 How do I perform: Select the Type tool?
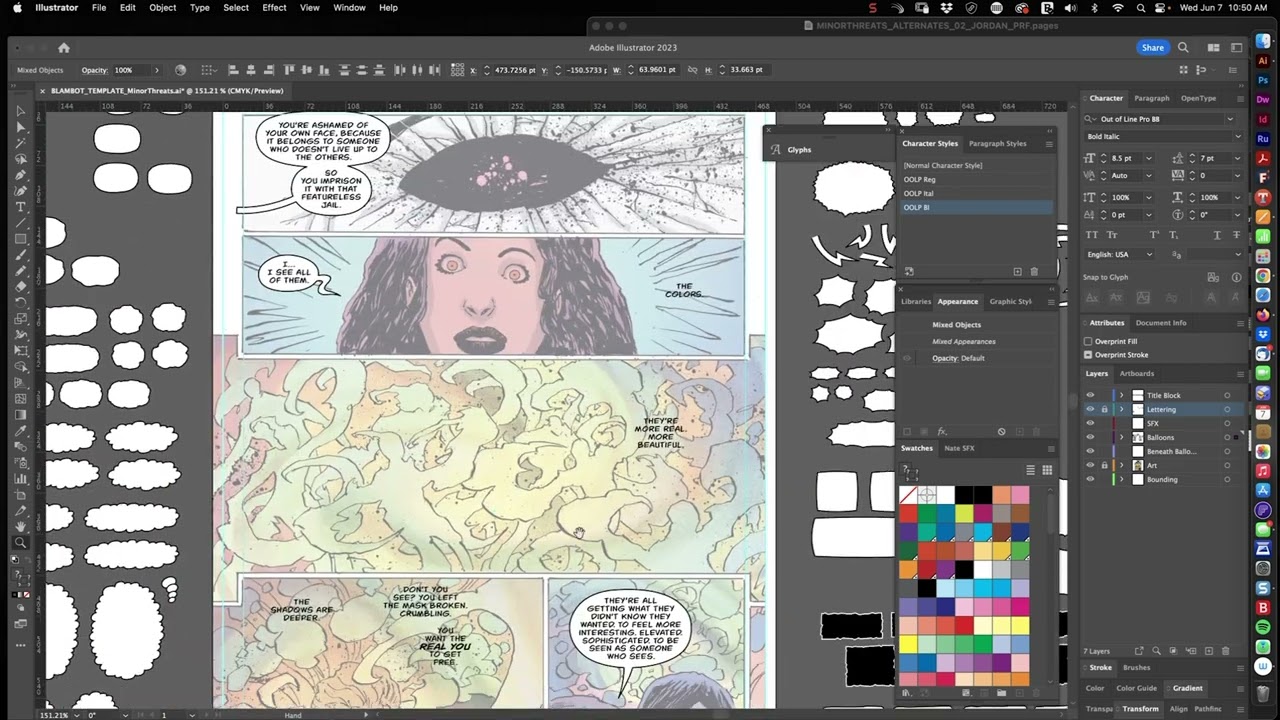click(20, 206)
